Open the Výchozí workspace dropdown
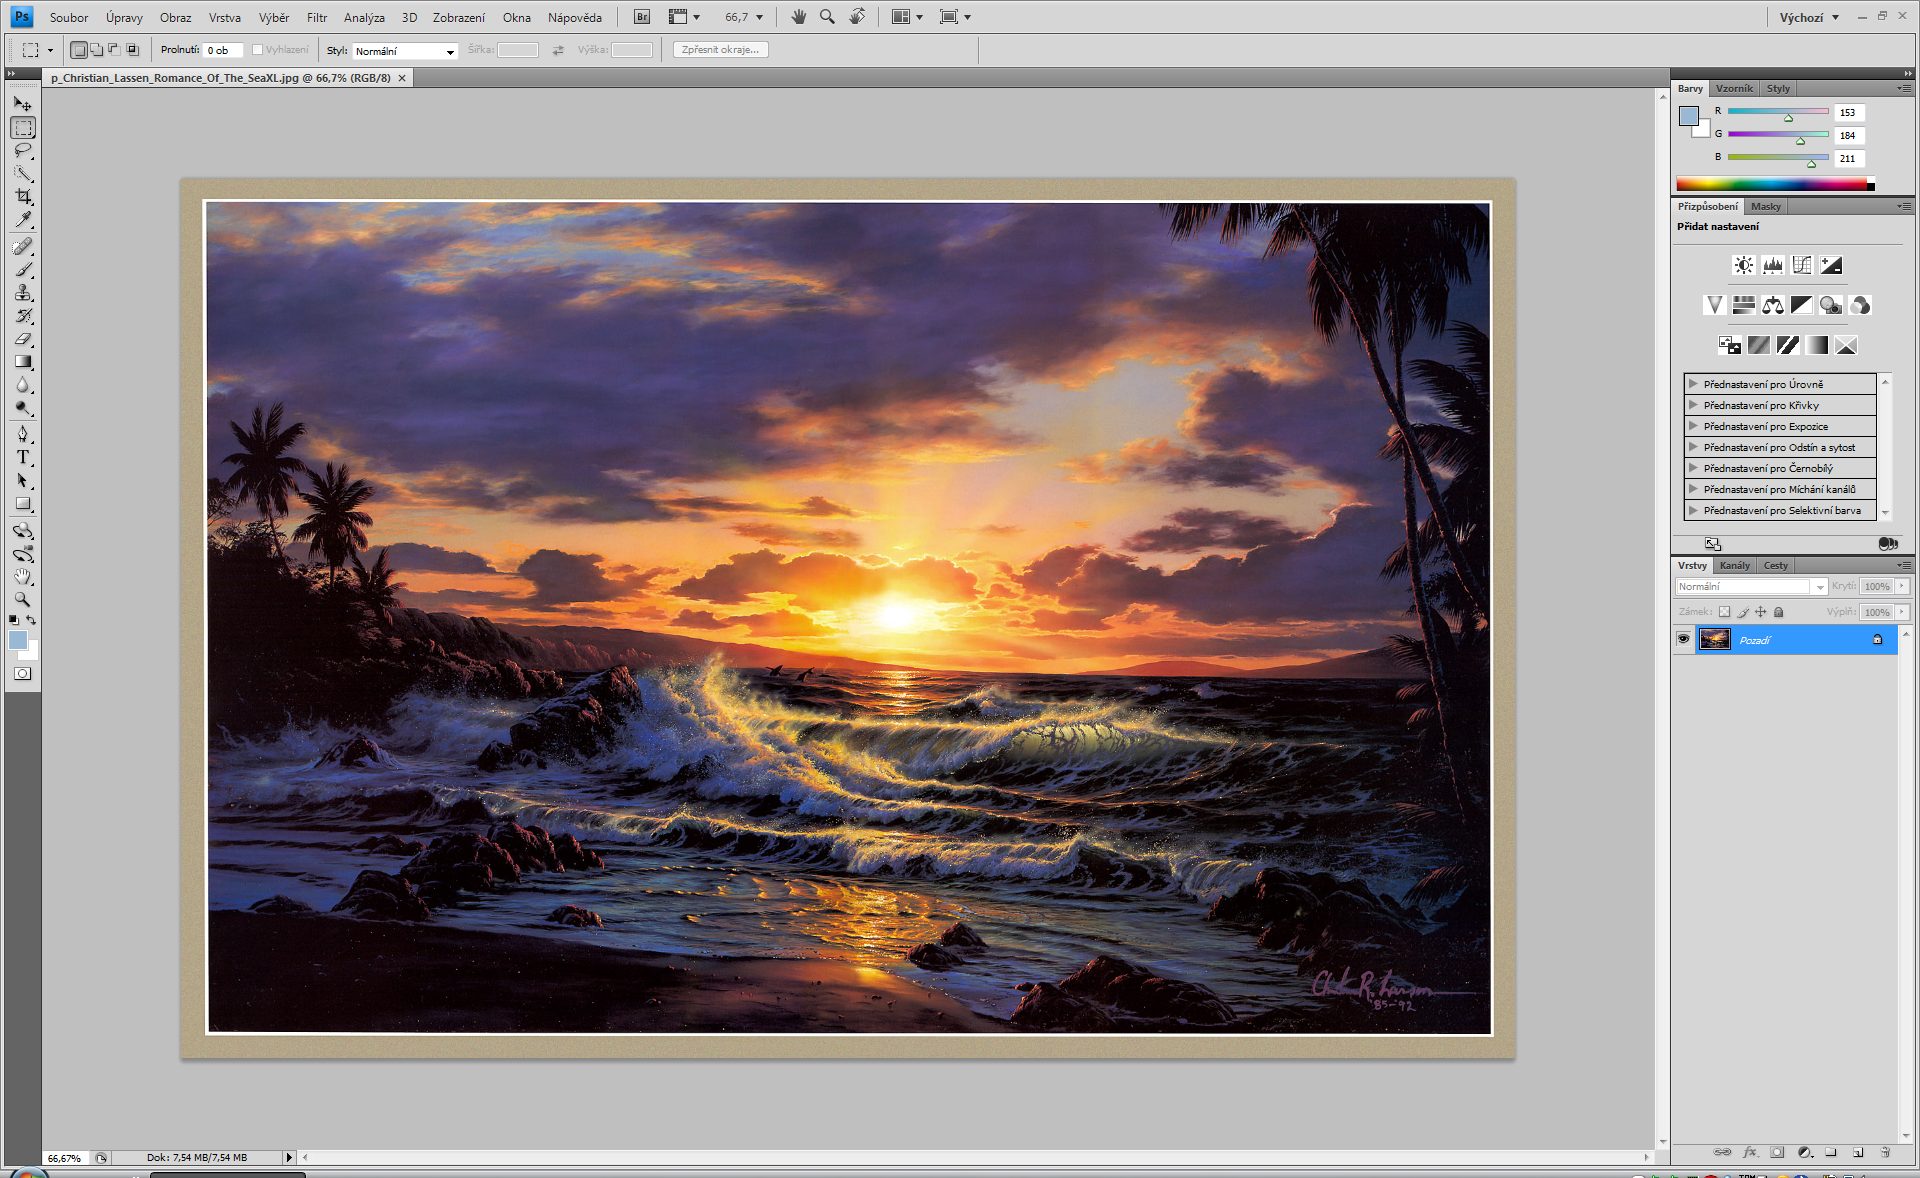Screen dimensions: 1920x1178 pos(1808,17)
